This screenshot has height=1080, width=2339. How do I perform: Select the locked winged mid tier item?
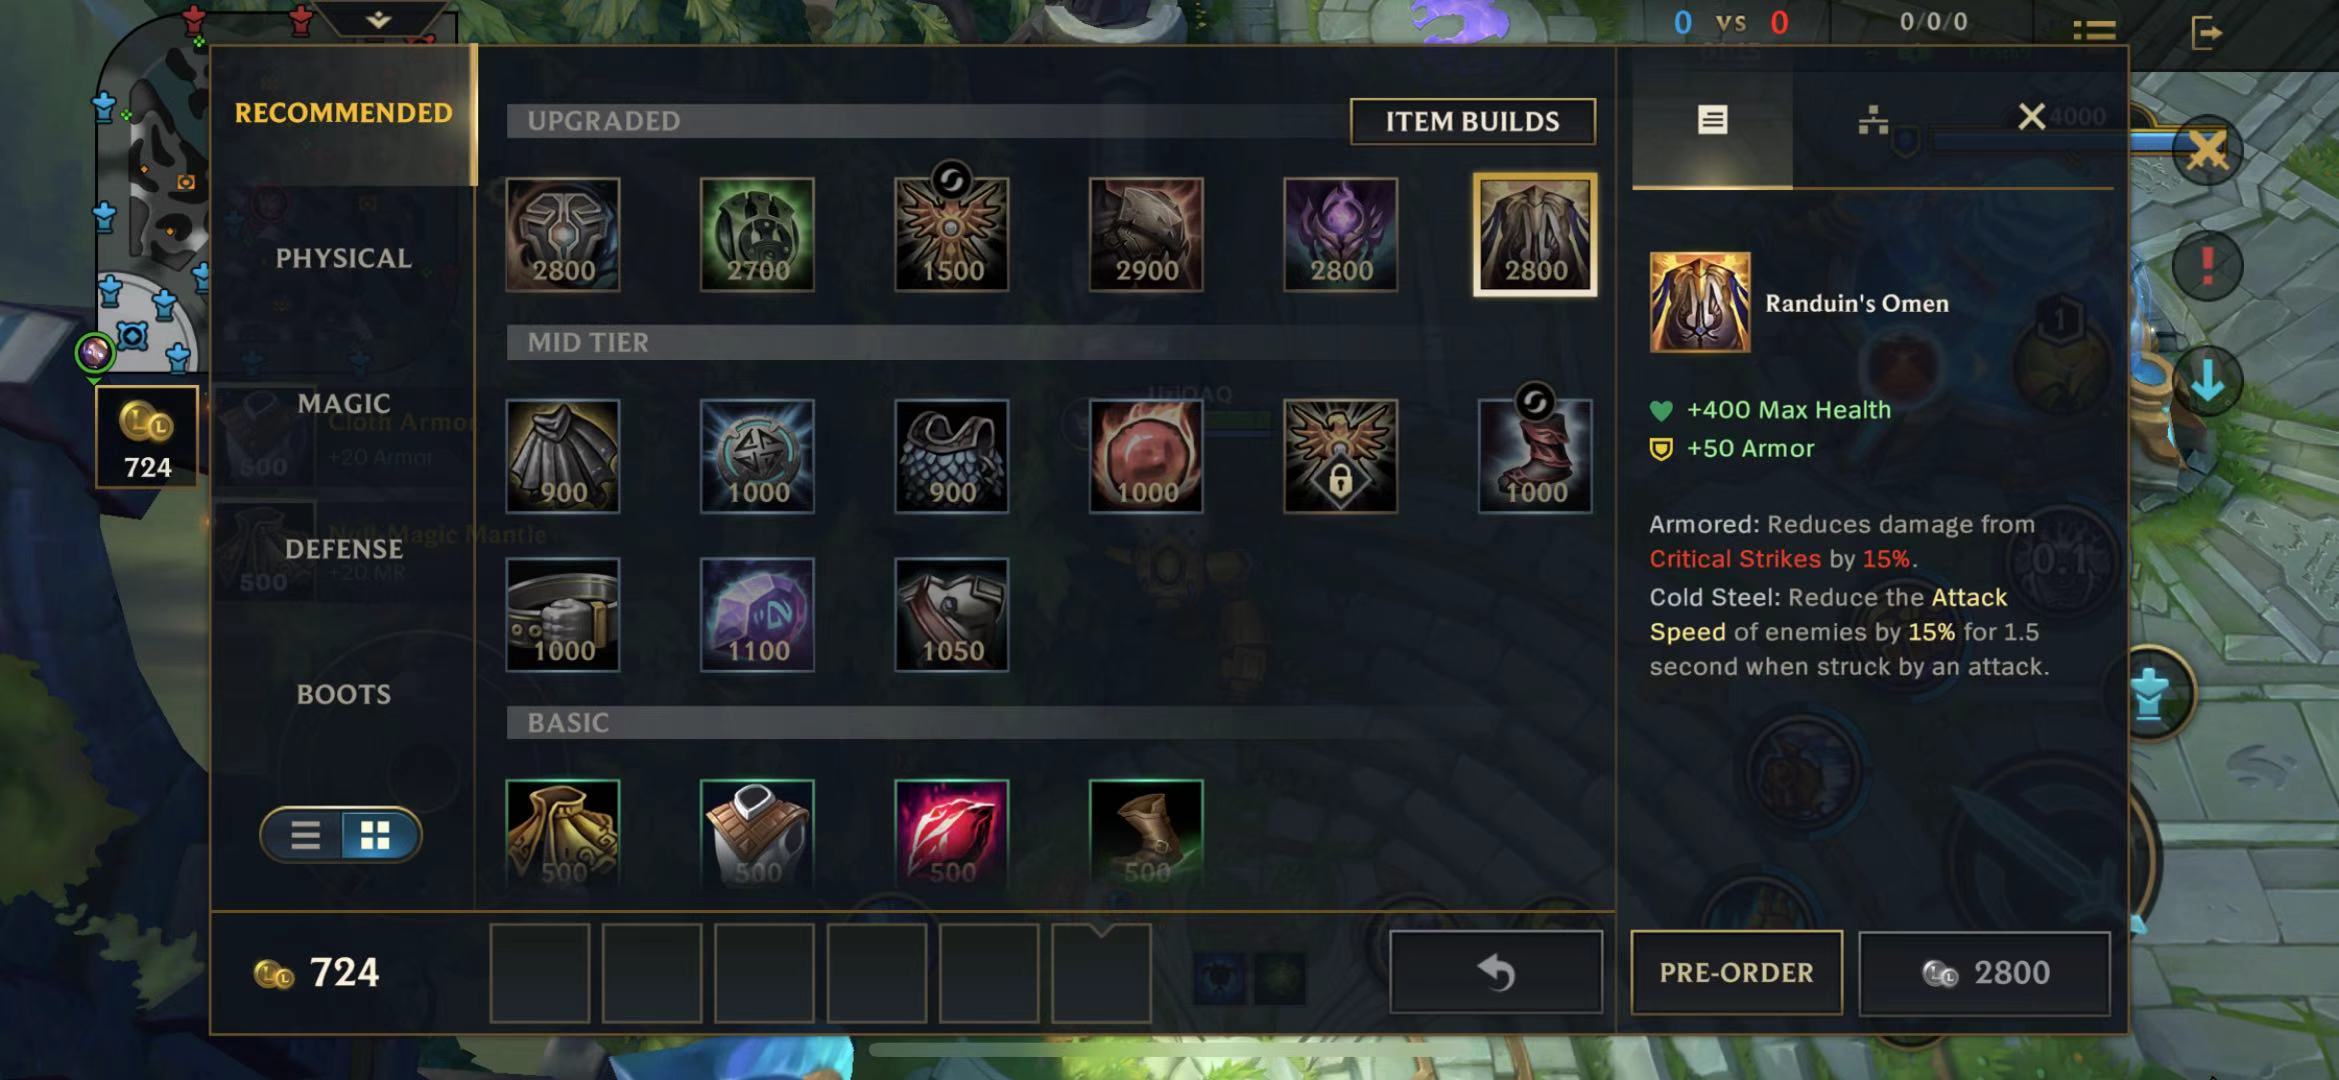[x=1340, y=456]
